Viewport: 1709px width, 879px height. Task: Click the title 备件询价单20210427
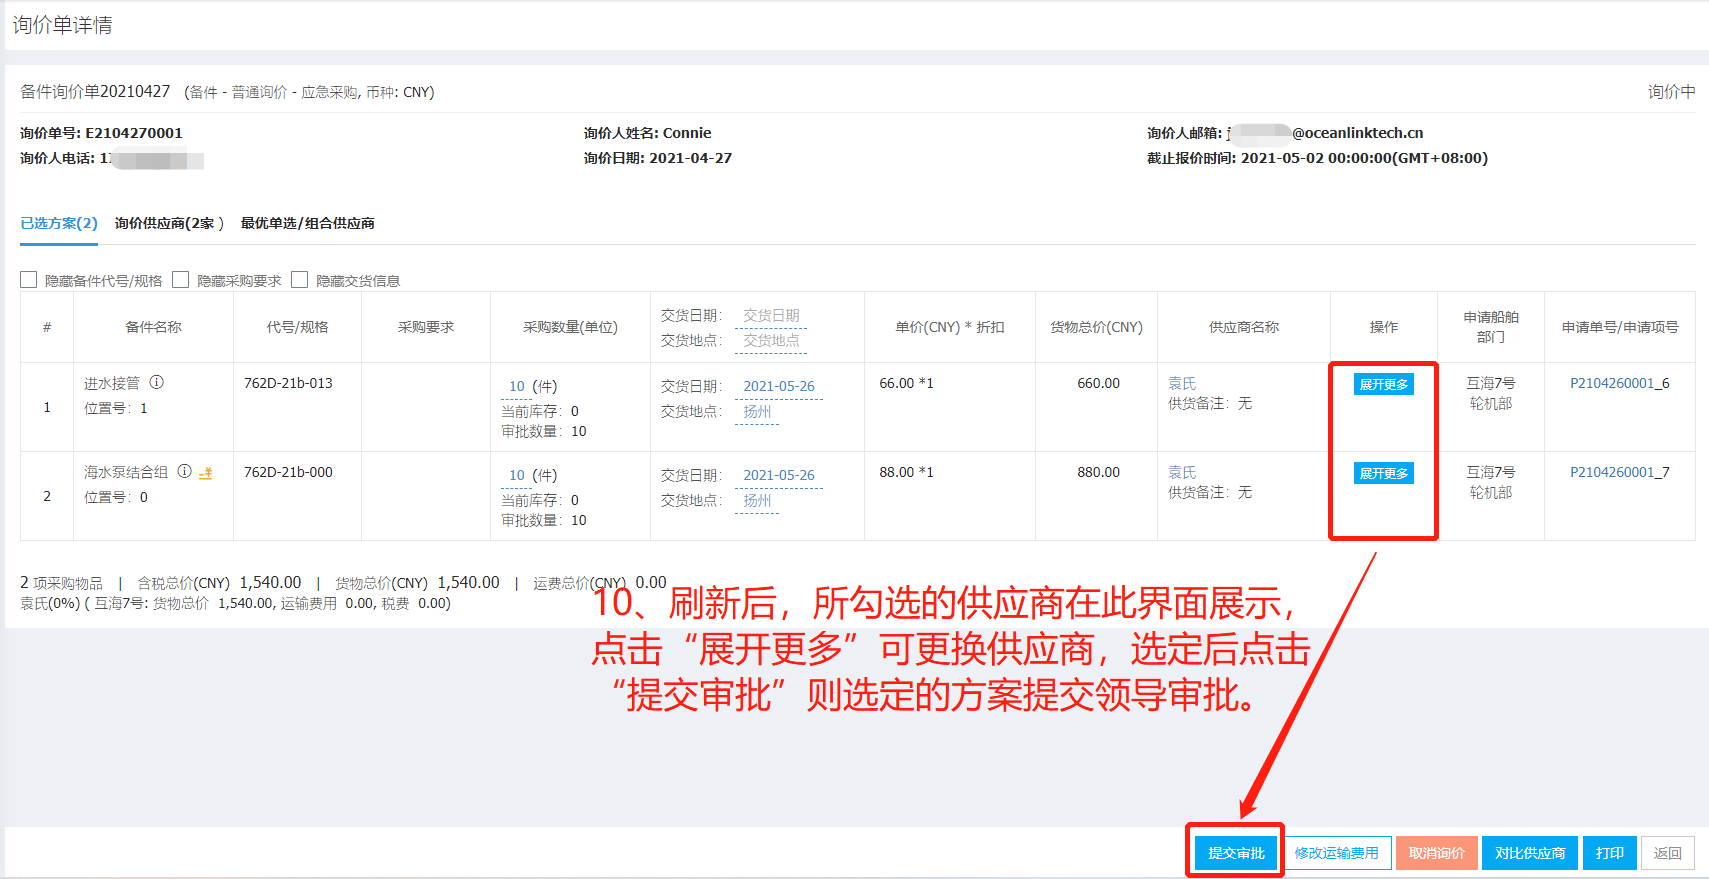click(x=95, y=92)
